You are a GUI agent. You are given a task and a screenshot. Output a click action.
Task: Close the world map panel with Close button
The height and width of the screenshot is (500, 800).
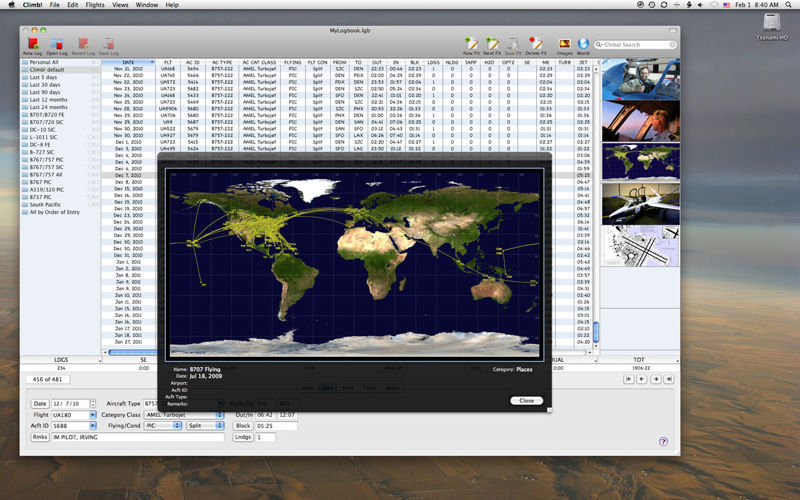526,400
